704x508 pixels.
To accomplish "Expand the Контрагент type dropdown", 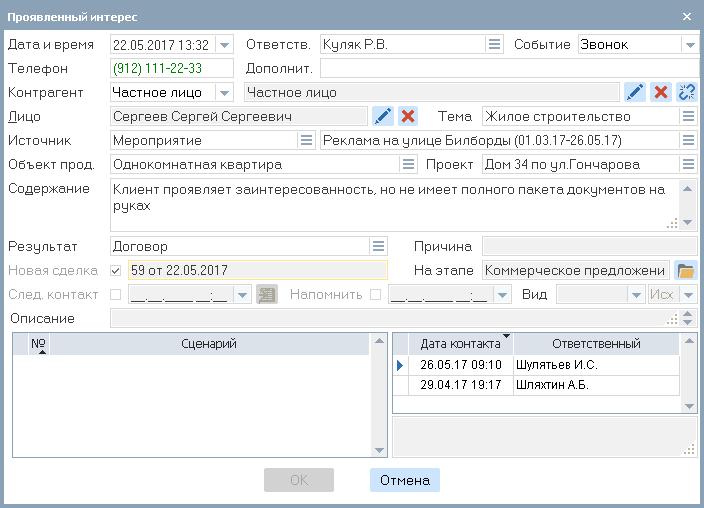I will pos(223,93).
